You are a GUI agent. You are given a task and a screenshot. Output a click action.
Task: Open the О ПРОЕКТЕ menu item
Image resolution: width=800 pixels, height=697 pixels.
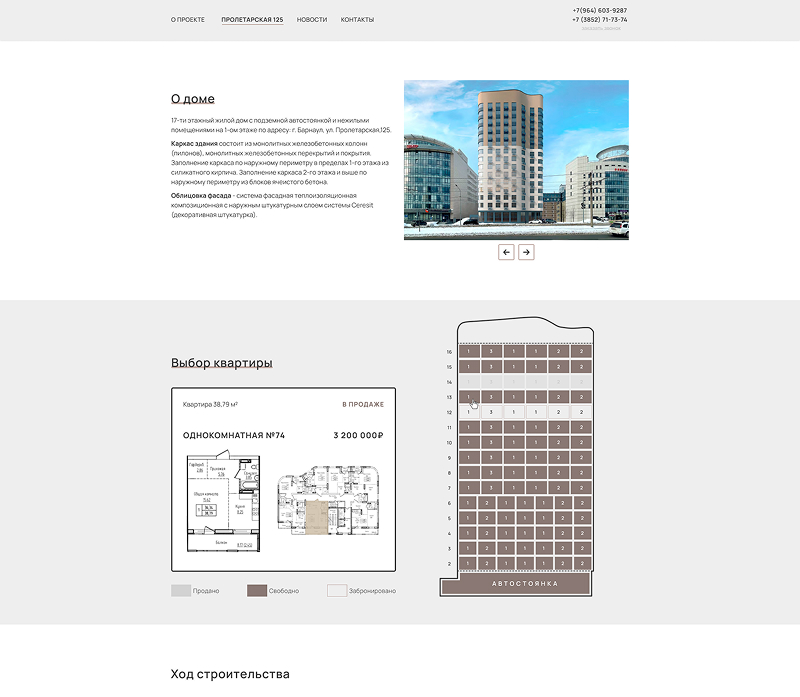(x=187, y=20)
